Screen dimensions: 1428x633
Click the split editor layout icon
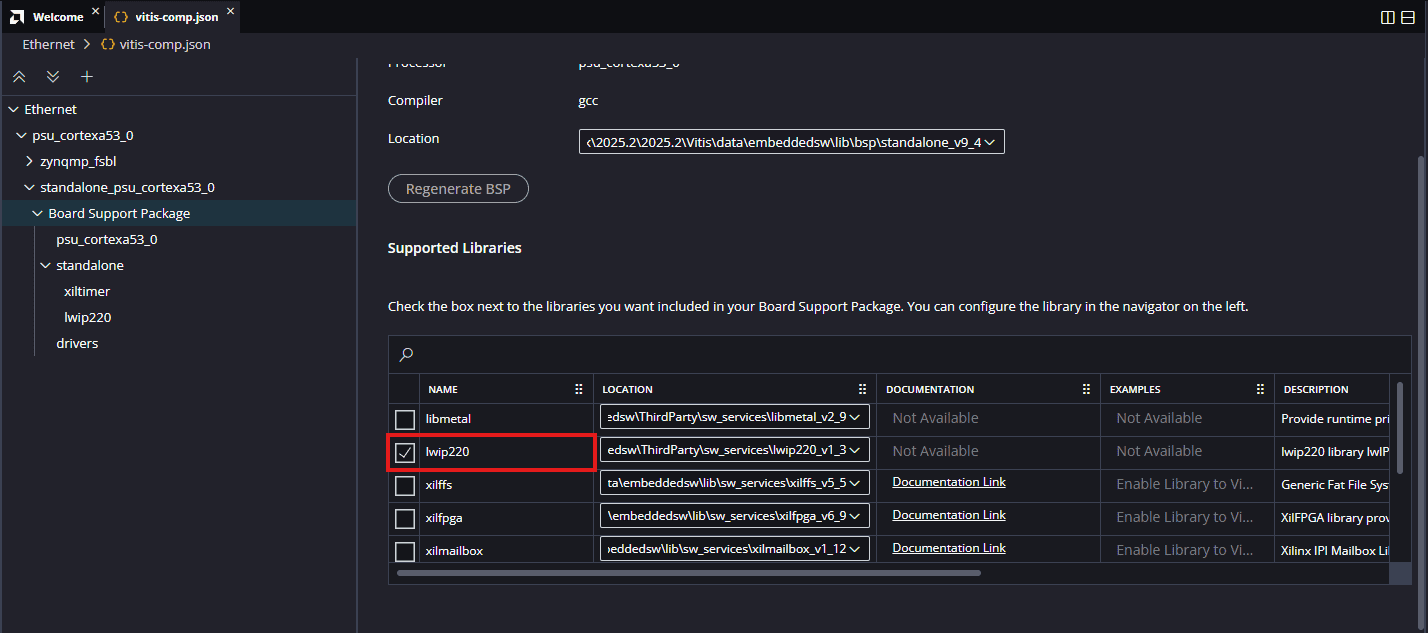1388,17
